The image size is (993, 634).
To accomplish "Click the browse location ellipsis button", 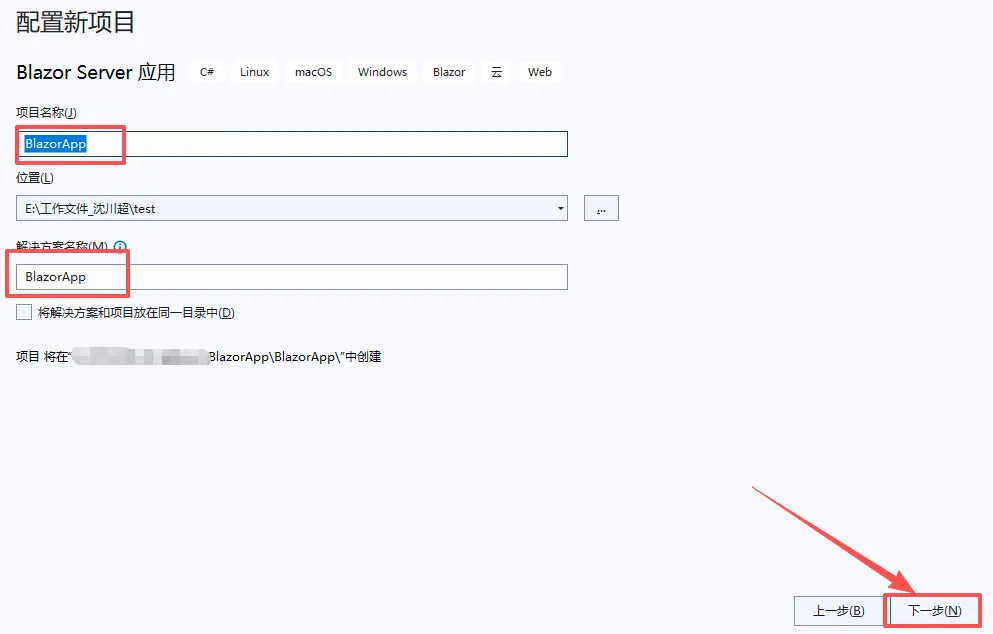I will pos(601,208).
